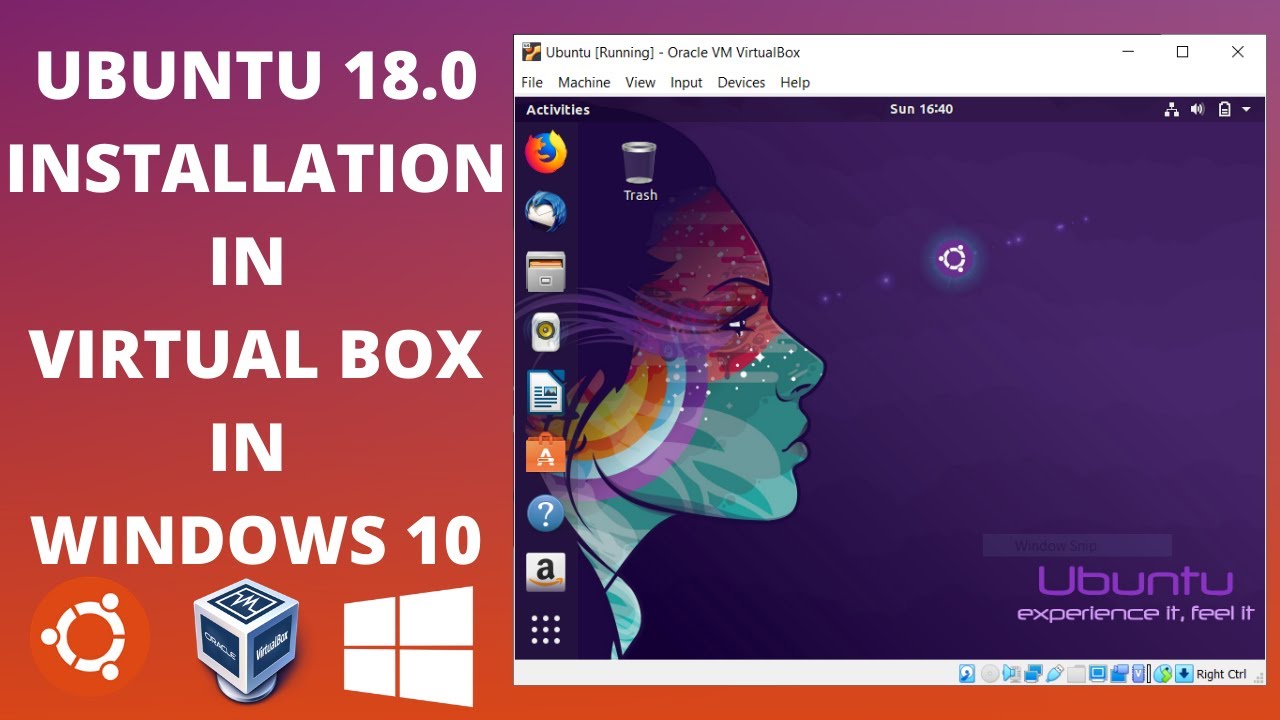Click the hard disk activity status icon

967,673
